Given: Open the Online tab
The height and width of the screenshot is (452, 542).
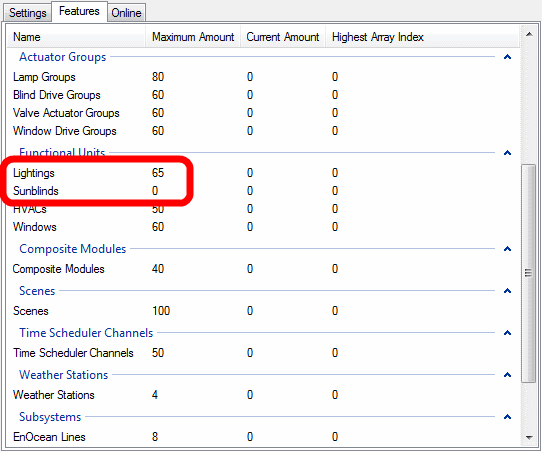Looking at the screenshot, I should point(126,13).
